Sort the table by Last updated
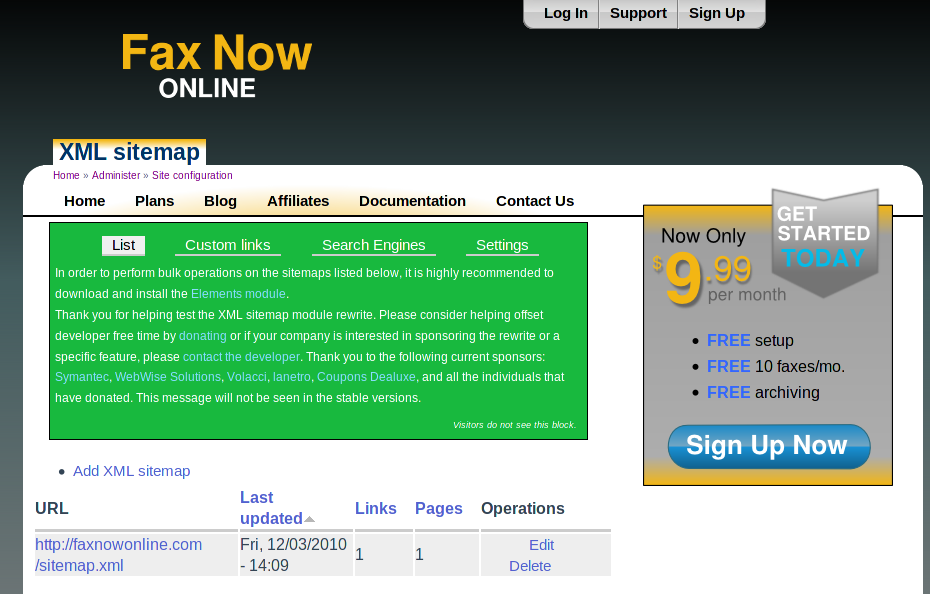930x594 pixels. pyautogui.click(x=271, y=508)
